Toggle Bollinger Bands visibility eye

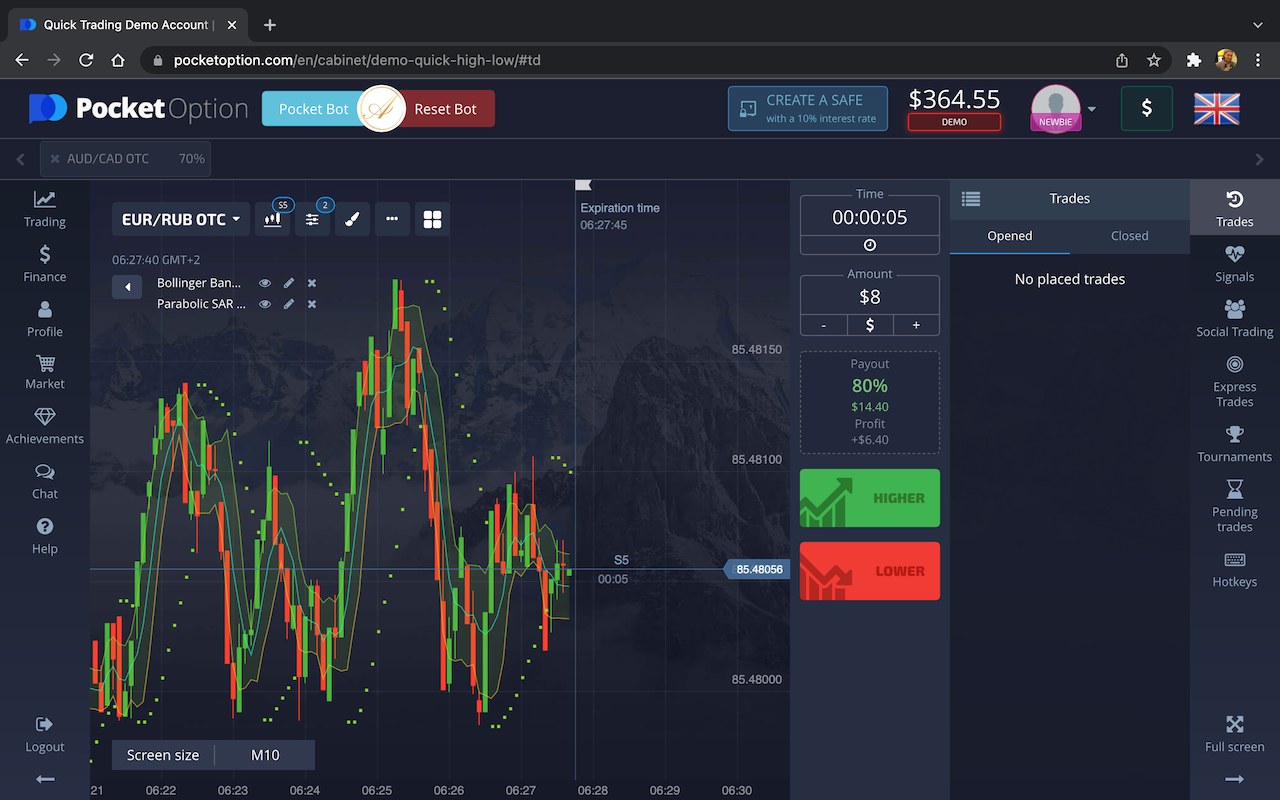pos(265,284)
